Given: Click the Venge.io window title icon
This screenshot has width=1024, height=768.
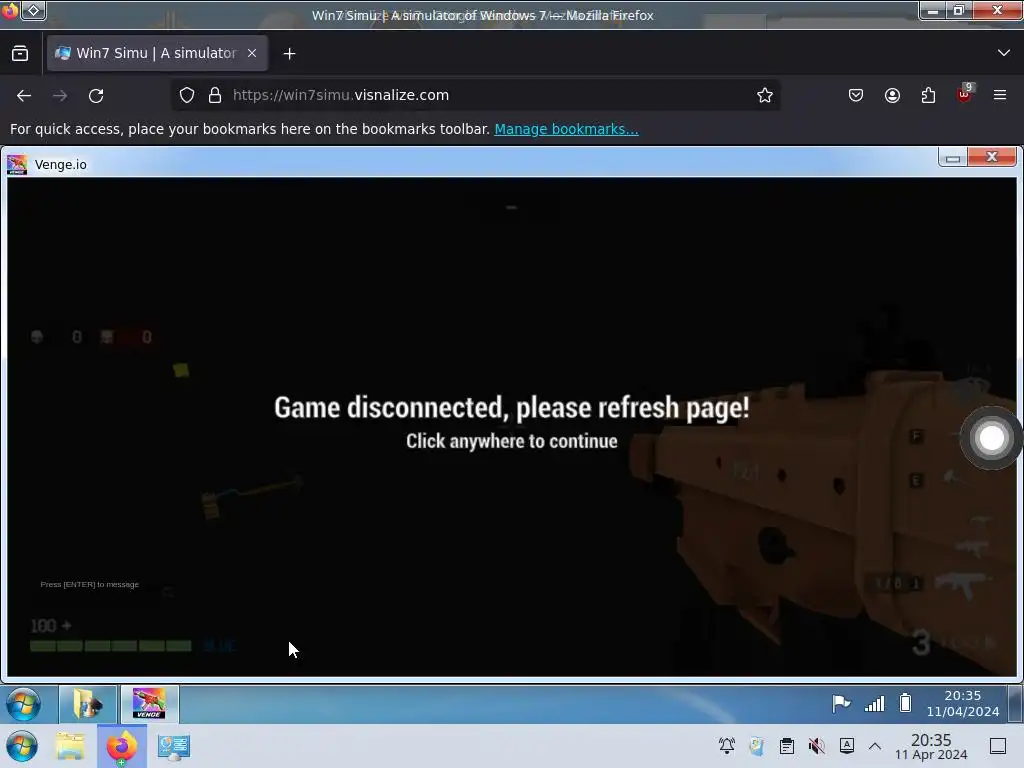Looking at the screenshot, I should (17, 165).
